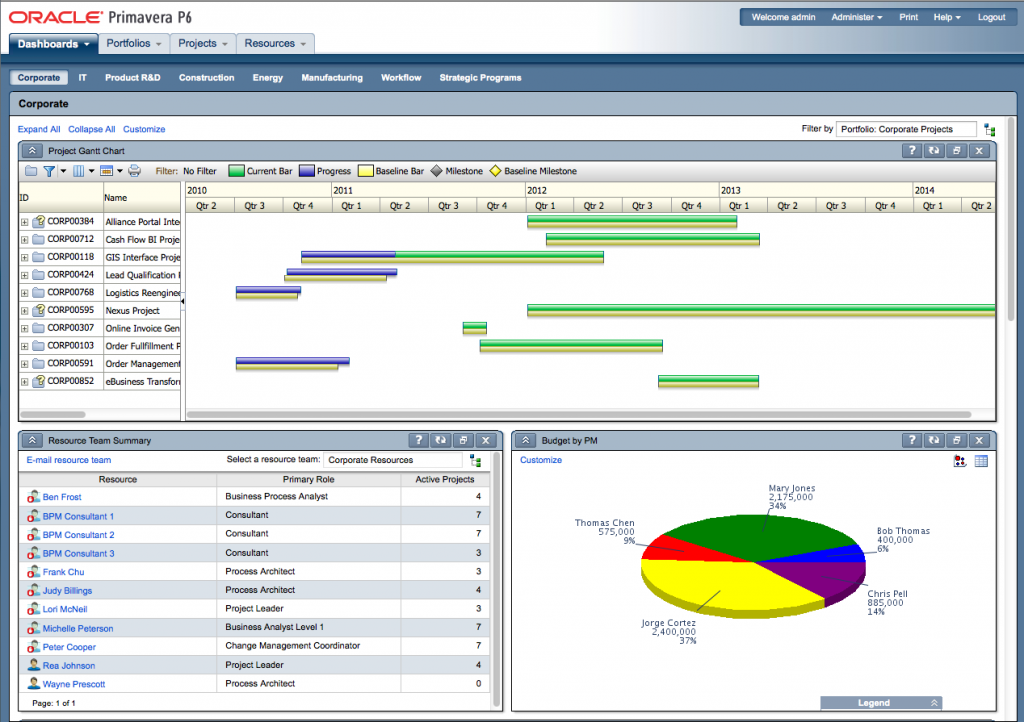Click the Customize link in Budget by PM
The height and width of the screenshot is (722, 1024).
coord(540,460)
